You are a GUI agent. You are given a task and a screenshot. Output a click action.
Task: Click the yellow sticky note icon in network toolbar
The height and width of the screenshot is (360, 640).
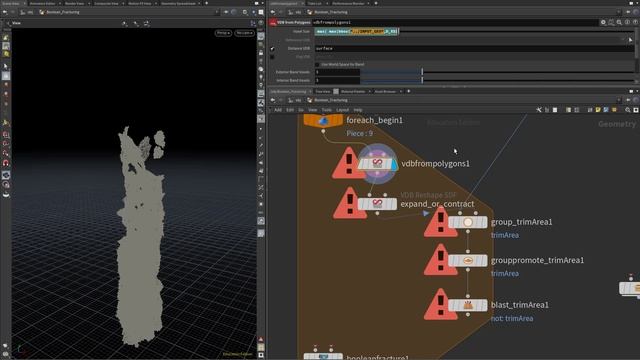pos(598,110)
